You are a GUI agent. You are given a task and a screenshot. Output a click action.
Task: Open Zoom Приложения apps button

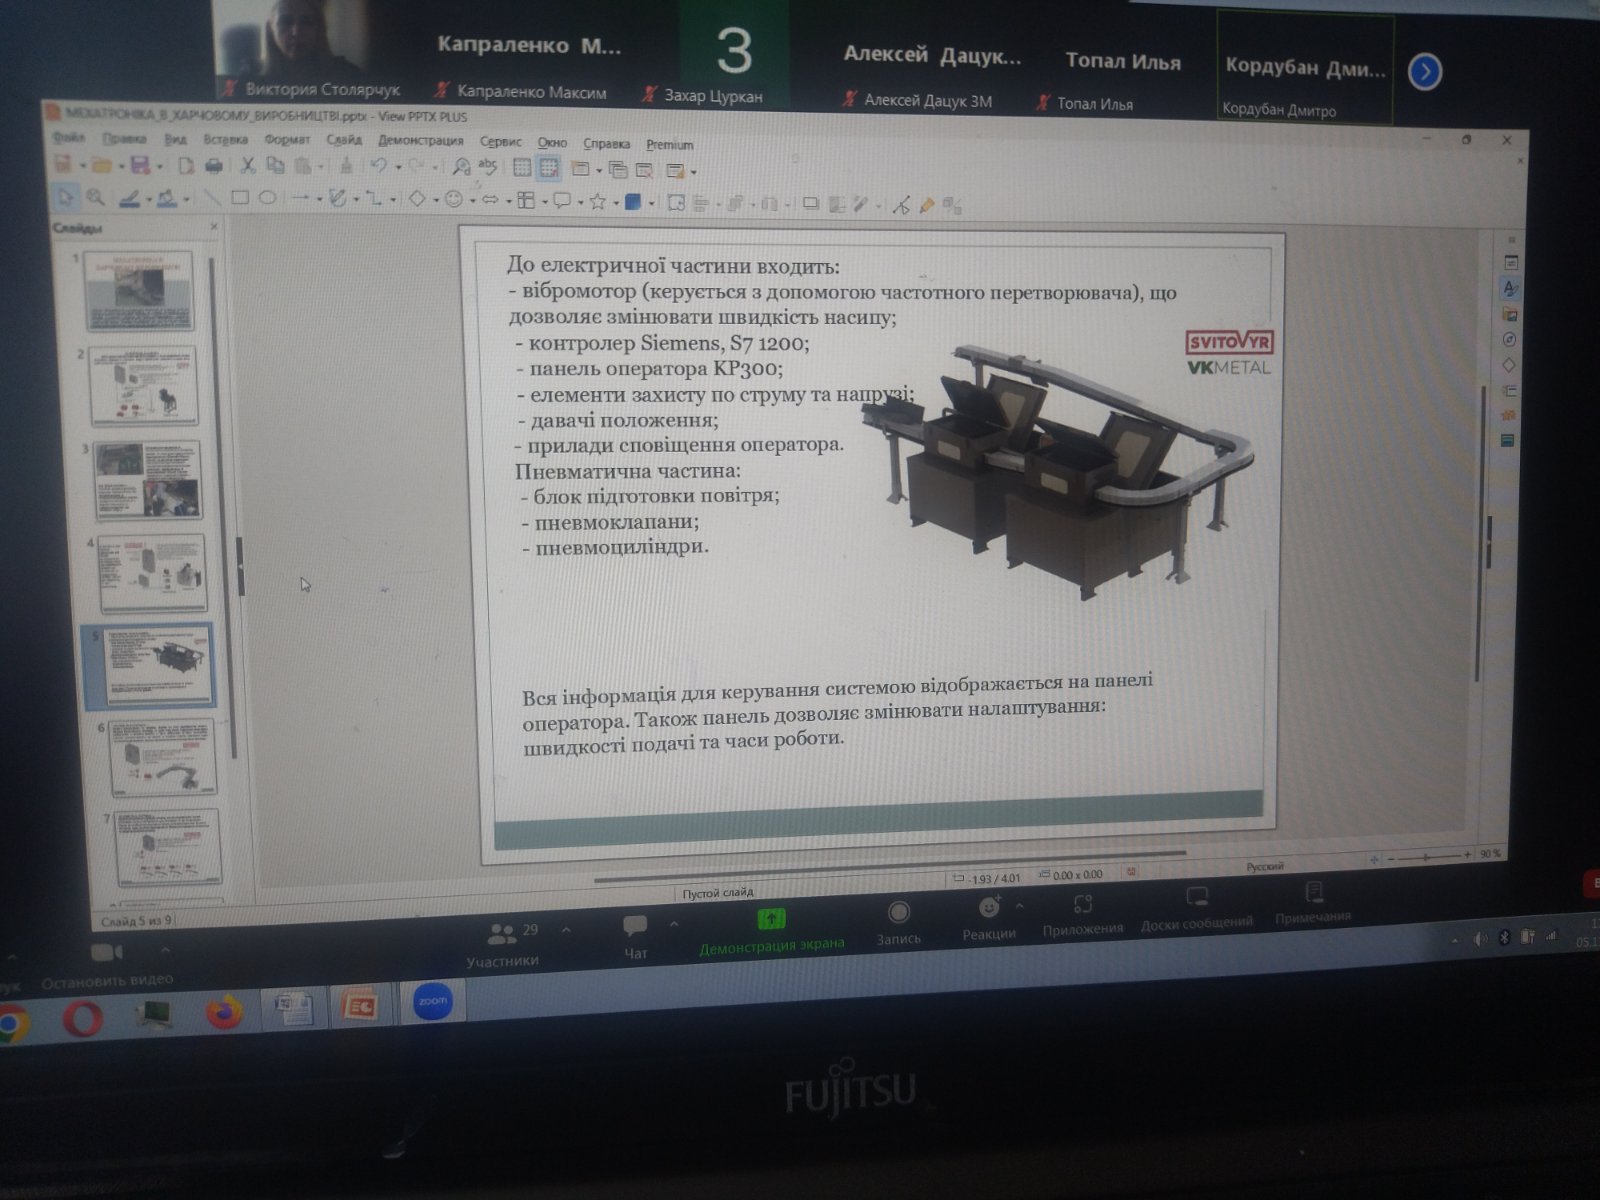coord(1082,914)
